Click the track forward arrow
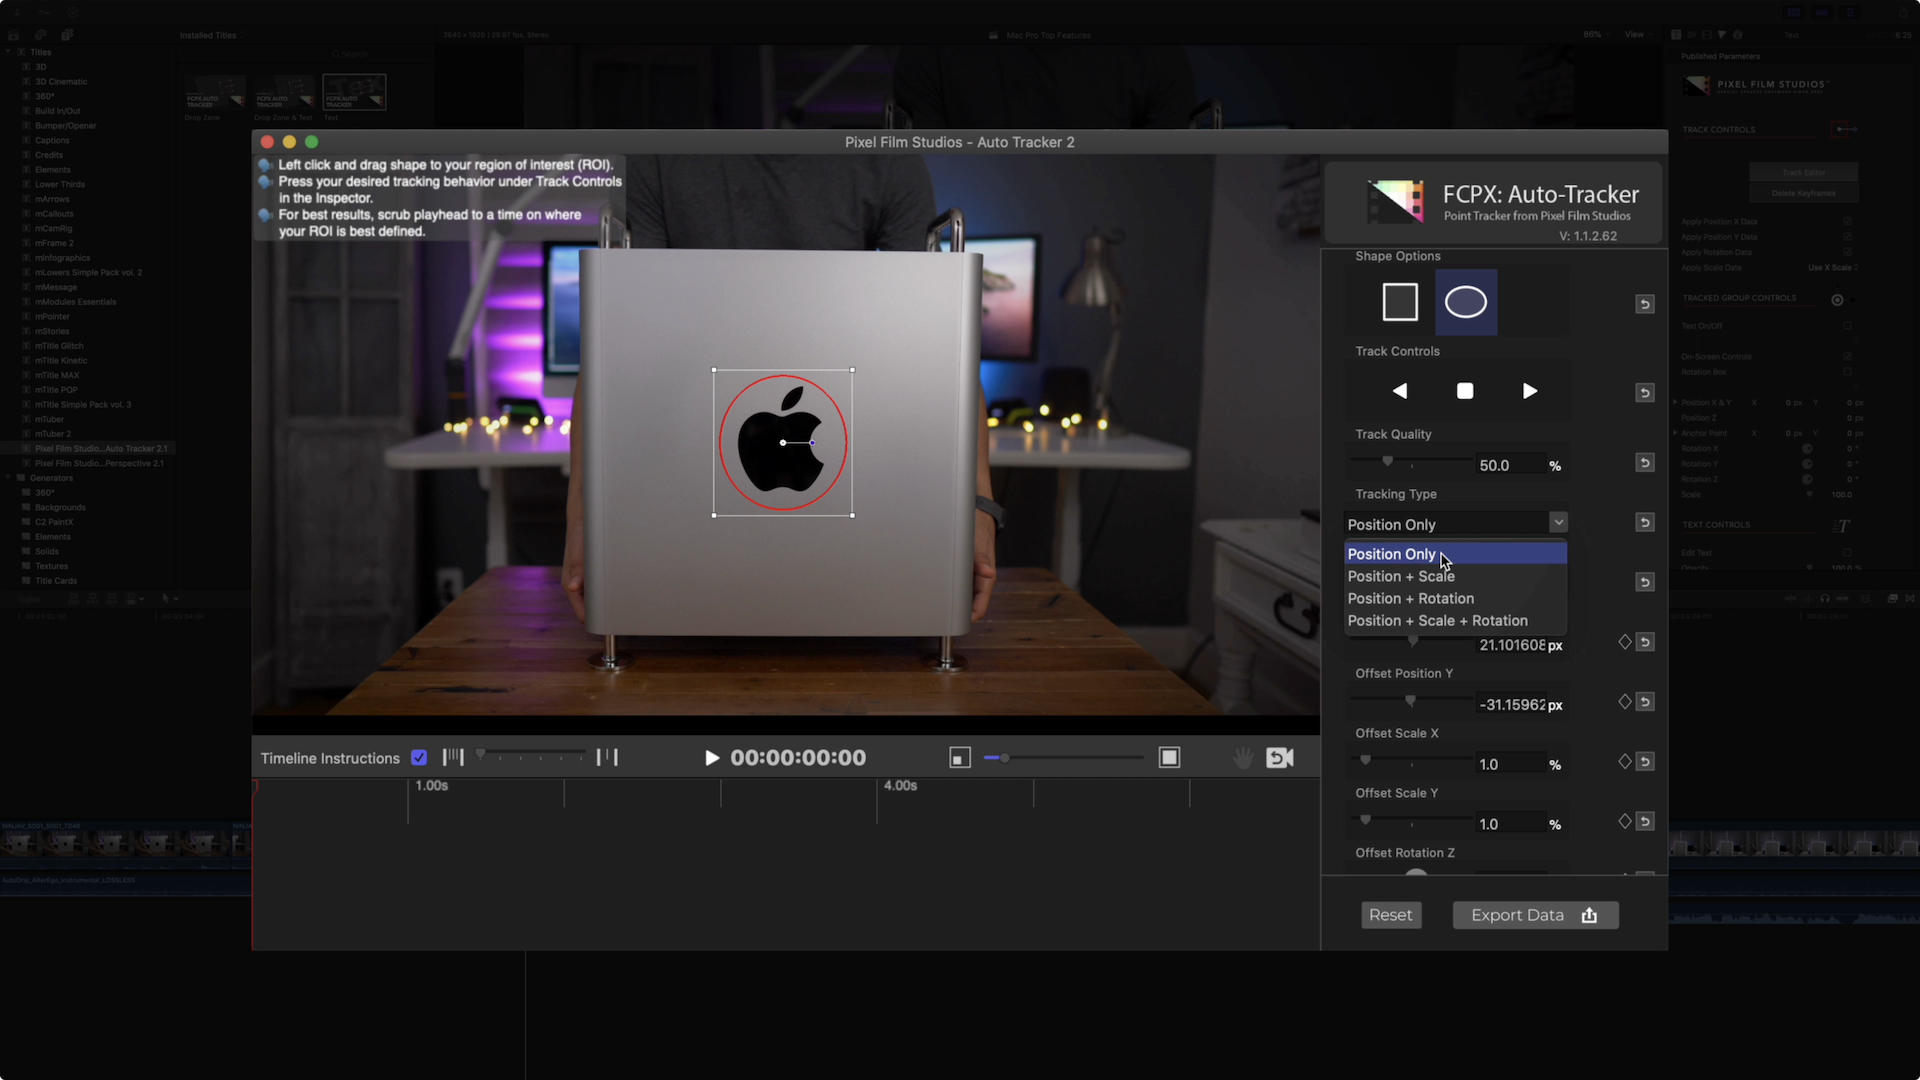The image size is (1920, 1080). (x=1530, y=391)
